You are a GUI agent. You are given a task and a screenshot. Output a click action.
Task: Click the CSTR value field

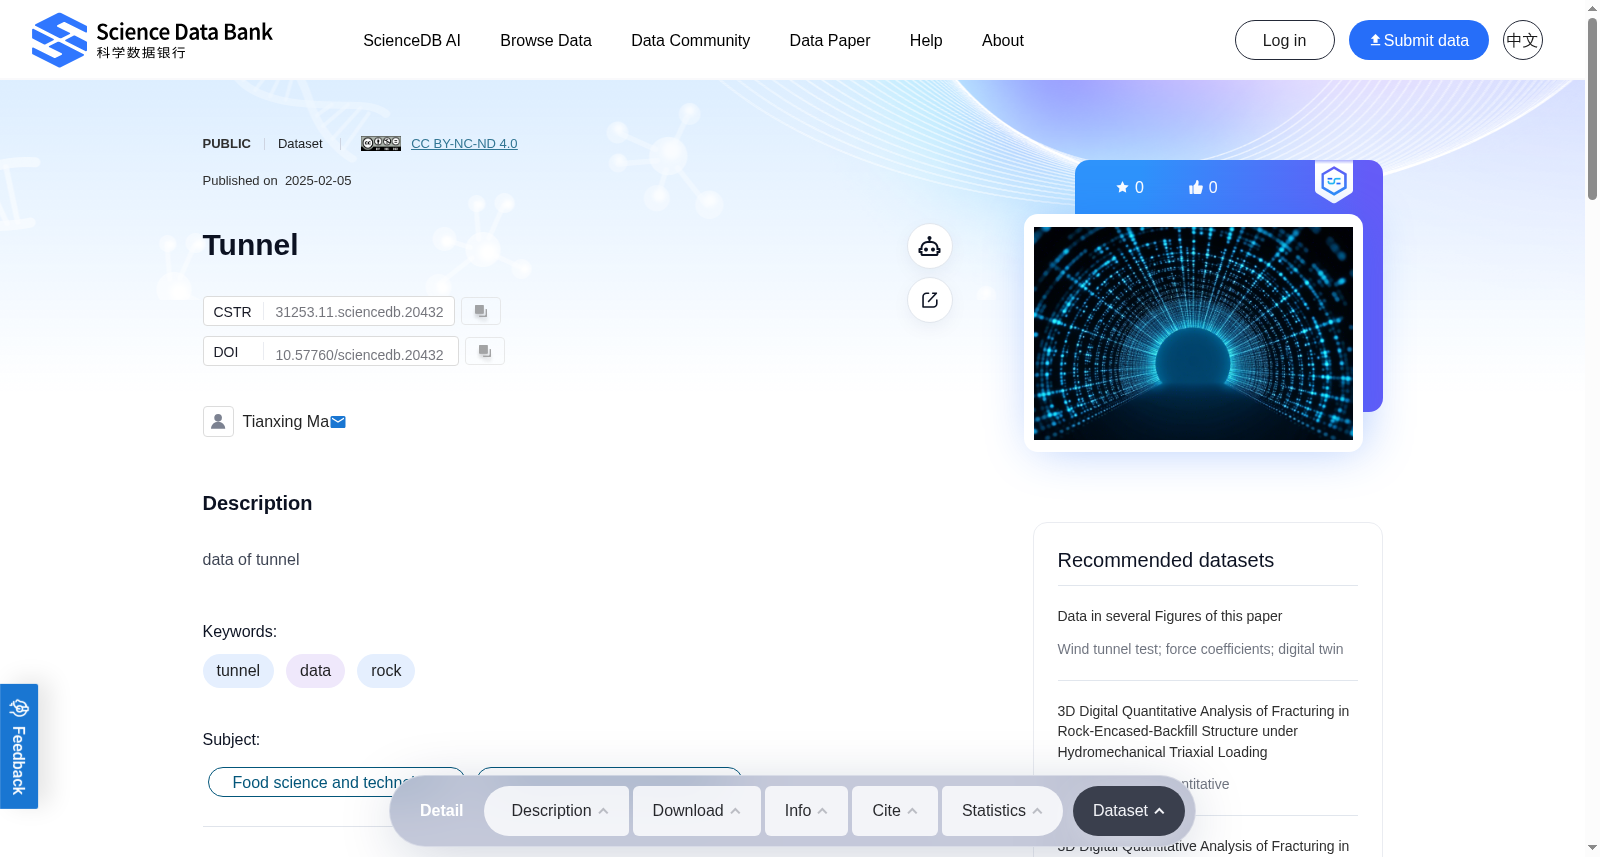coord(359,312)
